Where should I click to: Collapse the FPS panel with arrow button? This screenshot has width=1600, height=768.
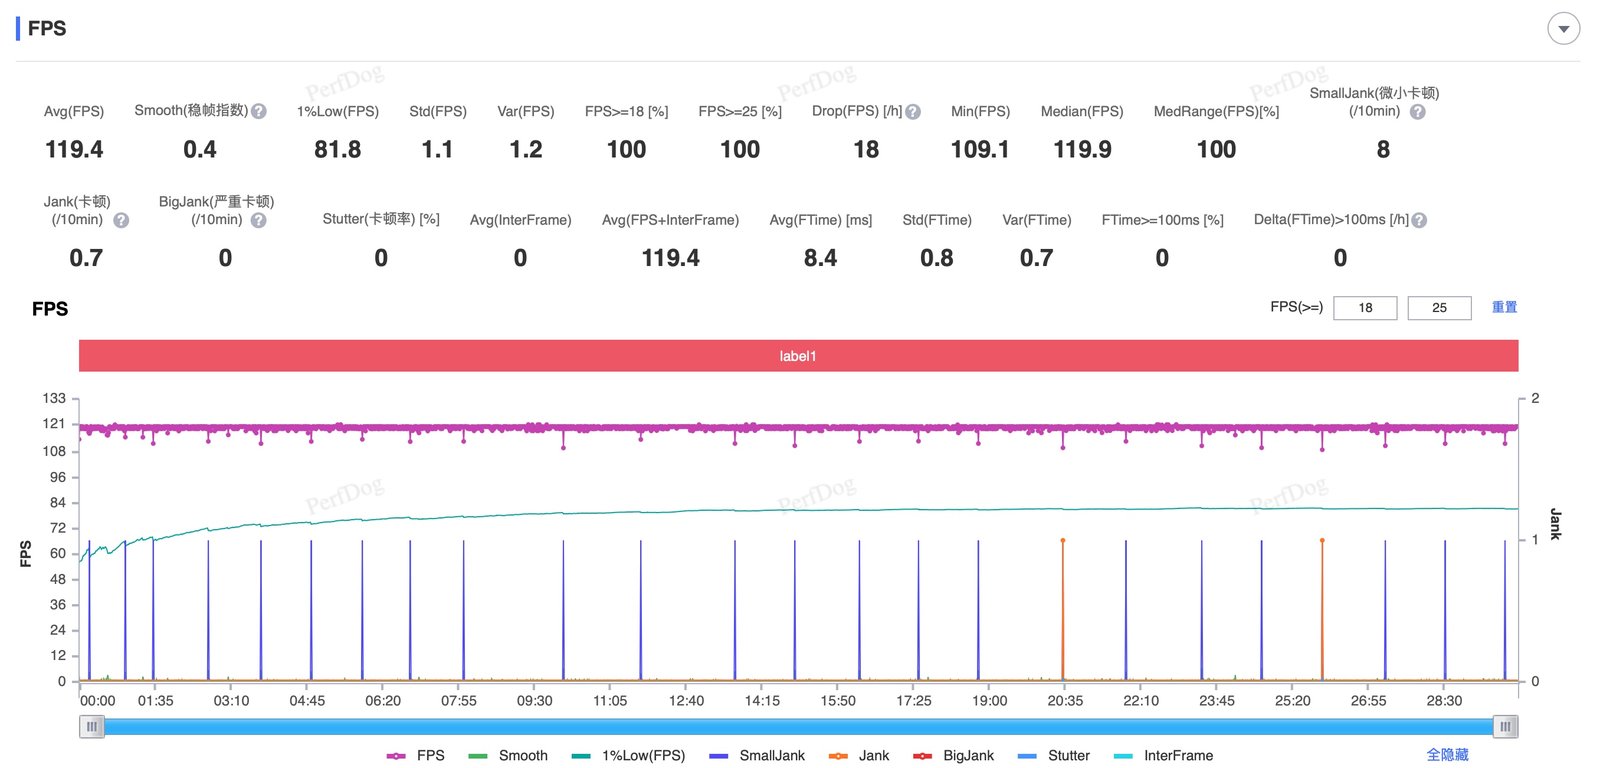pyautogui.click(x=1563, y=28)
